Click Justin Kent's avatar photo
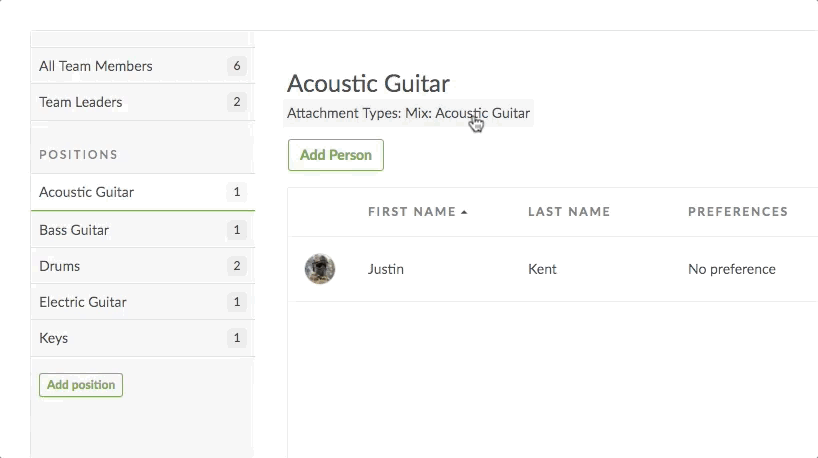Screen dimensions: 818x458 pyautogui.click(x=320, y=269)
